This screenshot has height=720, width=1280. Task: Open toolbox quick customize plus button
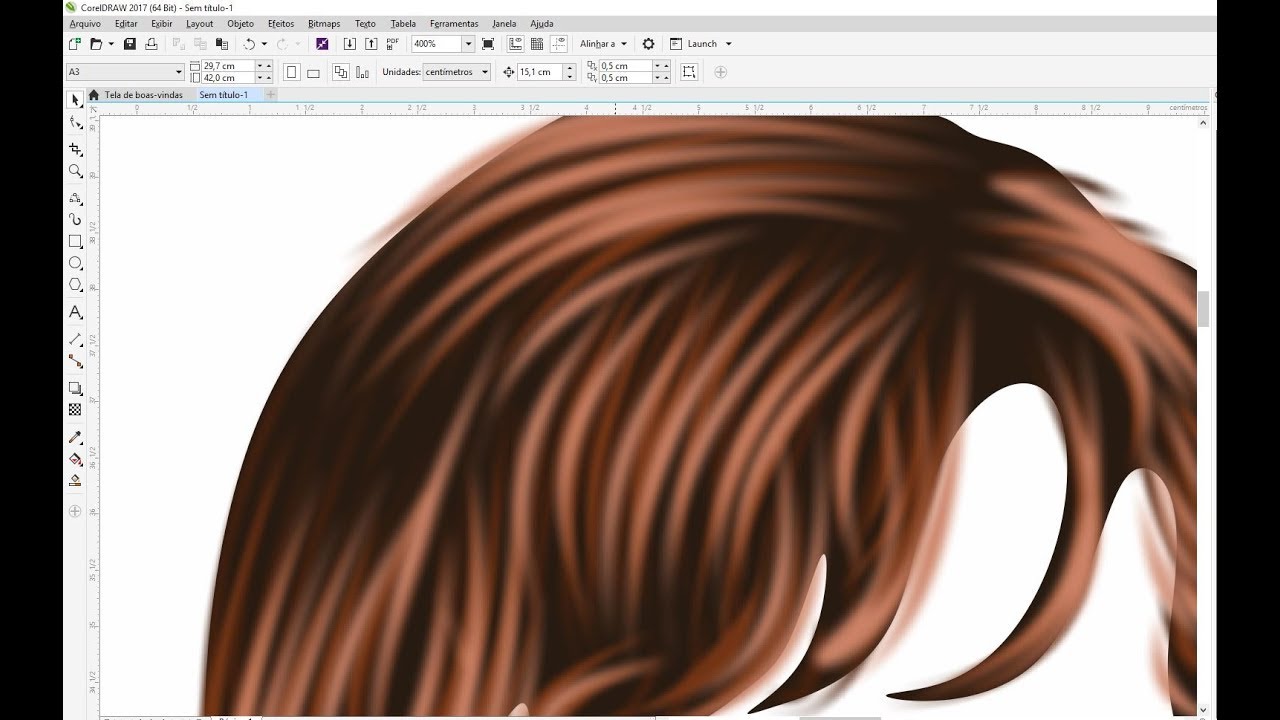pyautogui.click(x=75, y=511)
